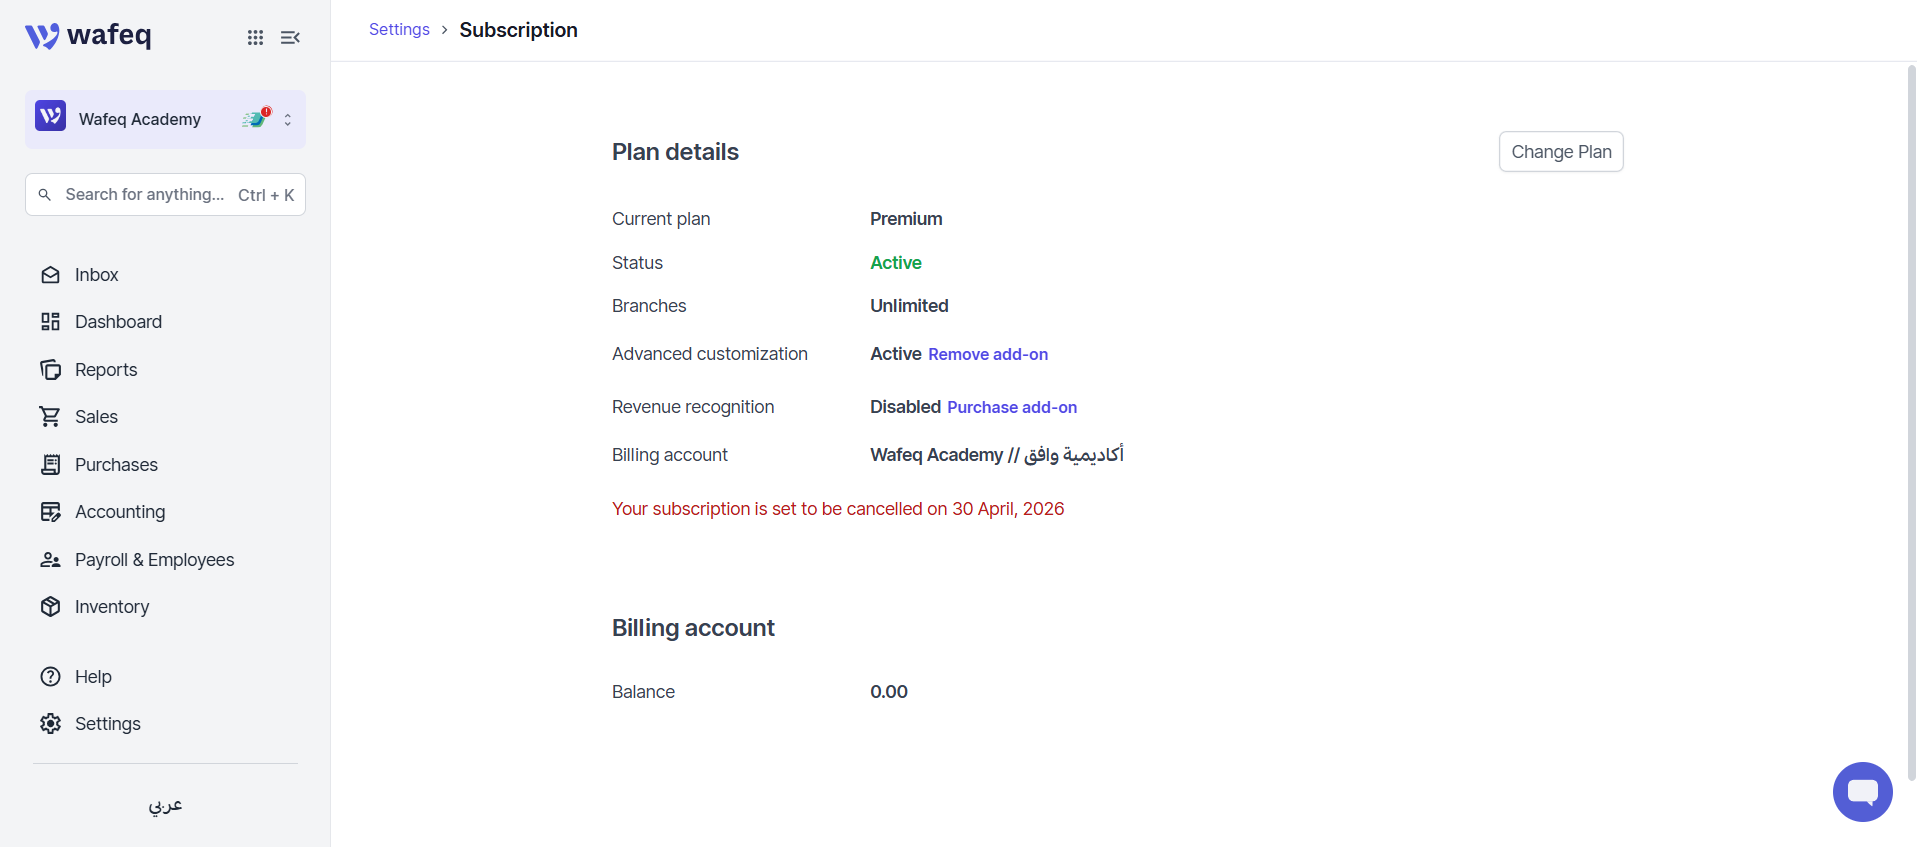The width and height of the screenshot is (1917, 847).
Task: Click the Subscription breadcrumb title
Action: point(518,30)
